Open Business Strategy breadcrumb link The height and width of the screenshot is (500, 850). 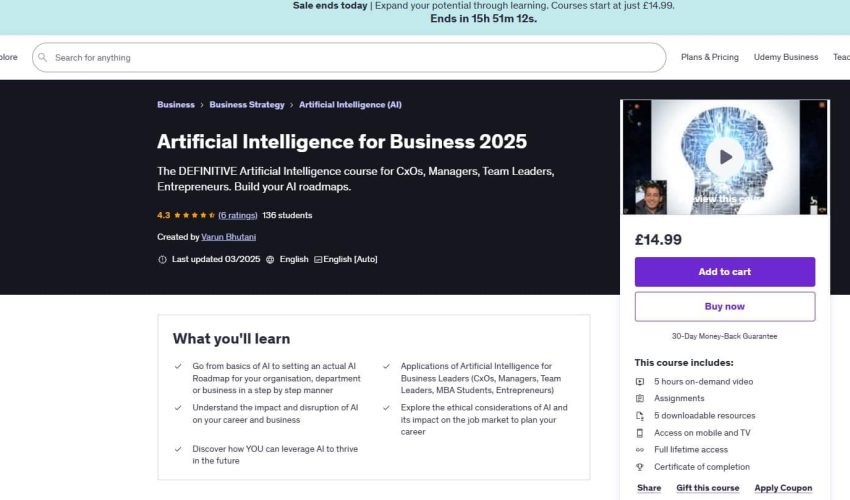(x=247, y=105)
